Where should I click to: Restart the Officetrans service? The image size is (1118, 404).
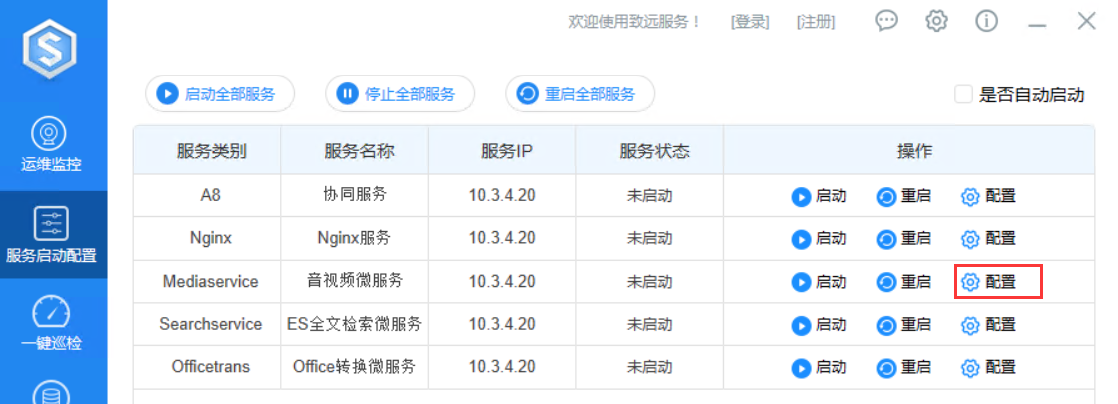point(903,368)
